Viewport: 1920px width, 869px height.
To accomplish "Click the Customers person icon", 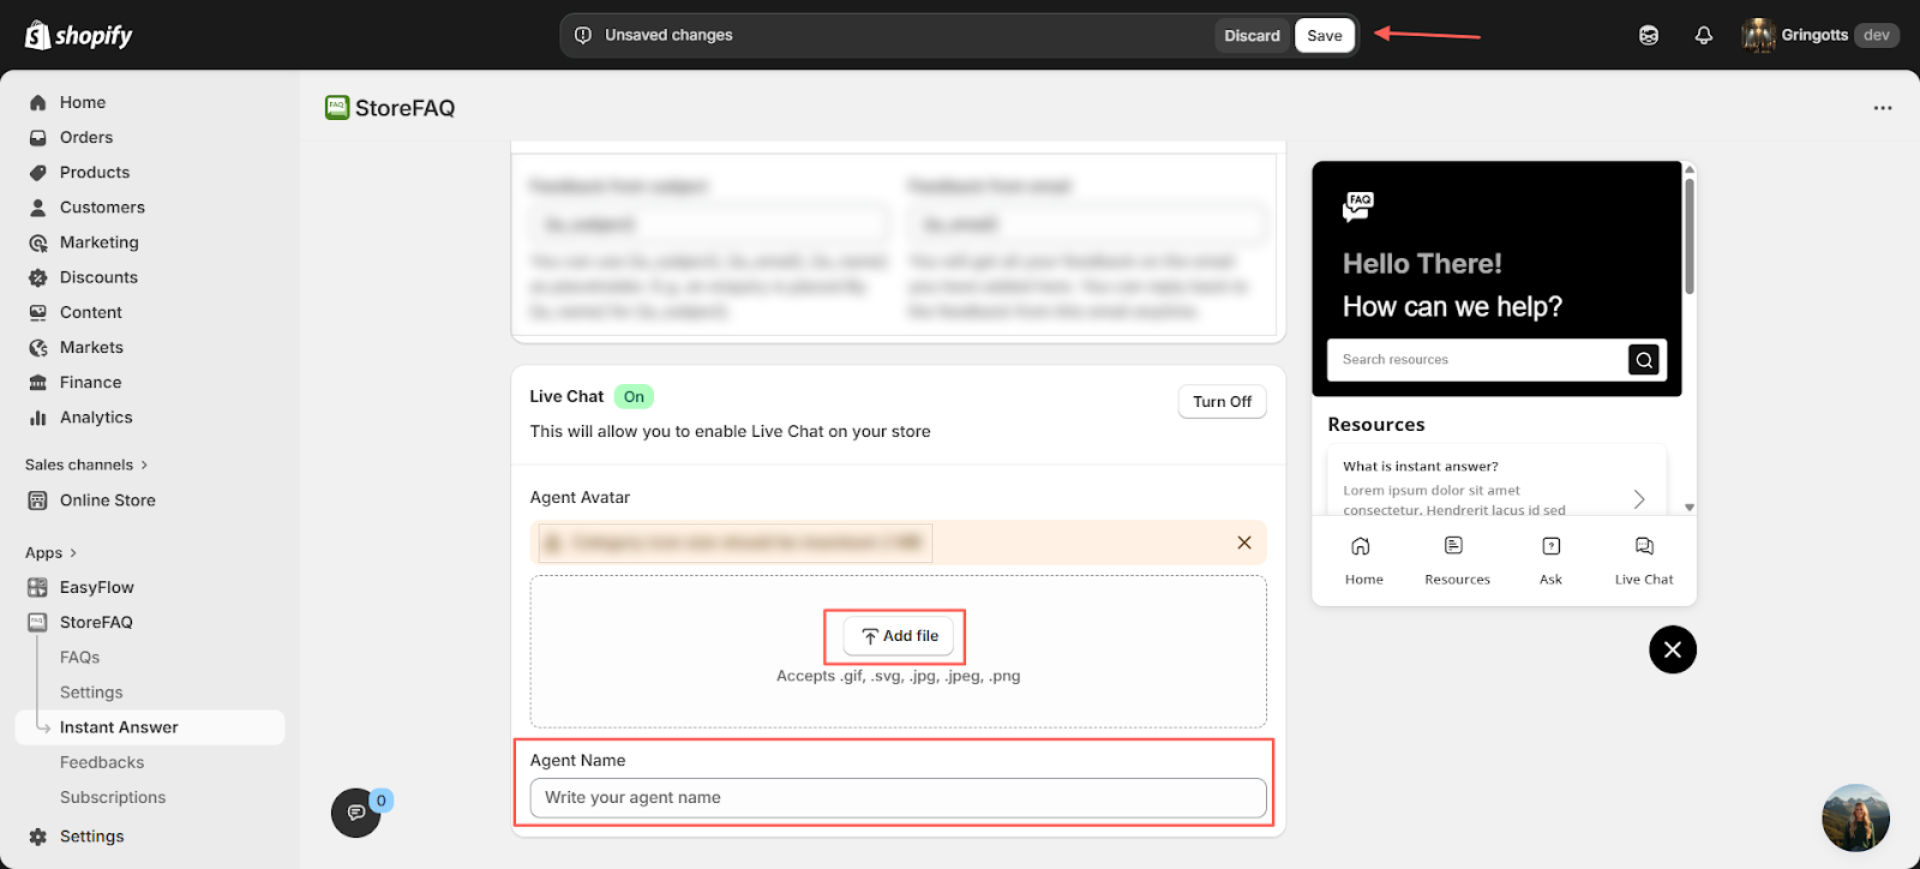I will [38, 207].
